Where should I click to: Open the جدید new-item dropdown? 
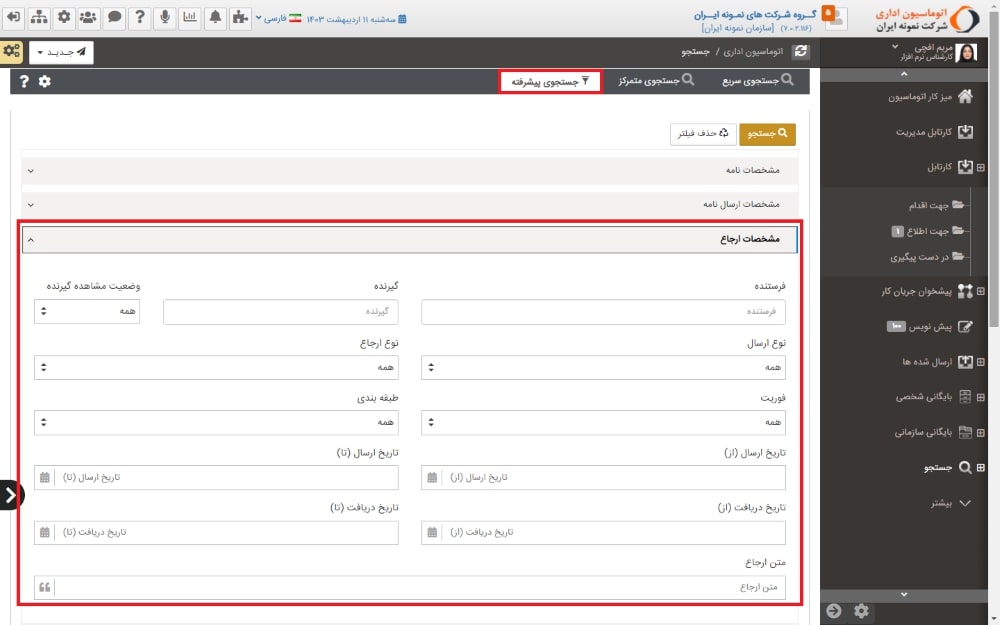(x=61, y=52)
